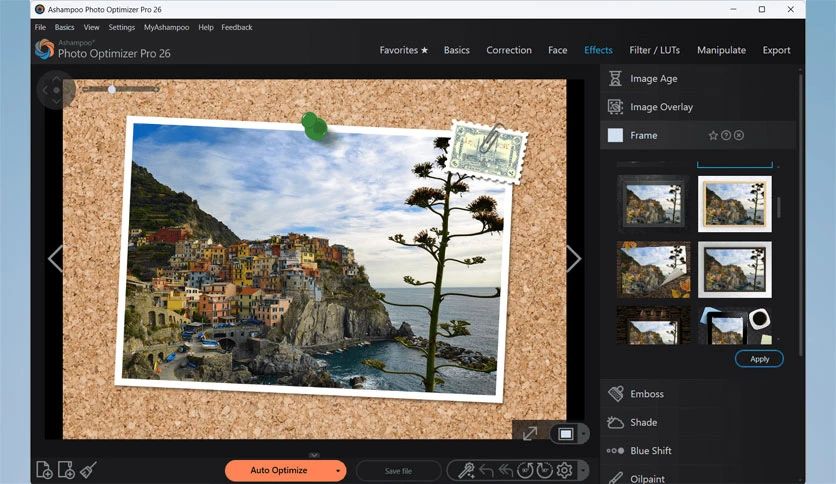Click the view mode rectangle icon
The width and height of the screenshot is (836, 484).
point(566,434)
